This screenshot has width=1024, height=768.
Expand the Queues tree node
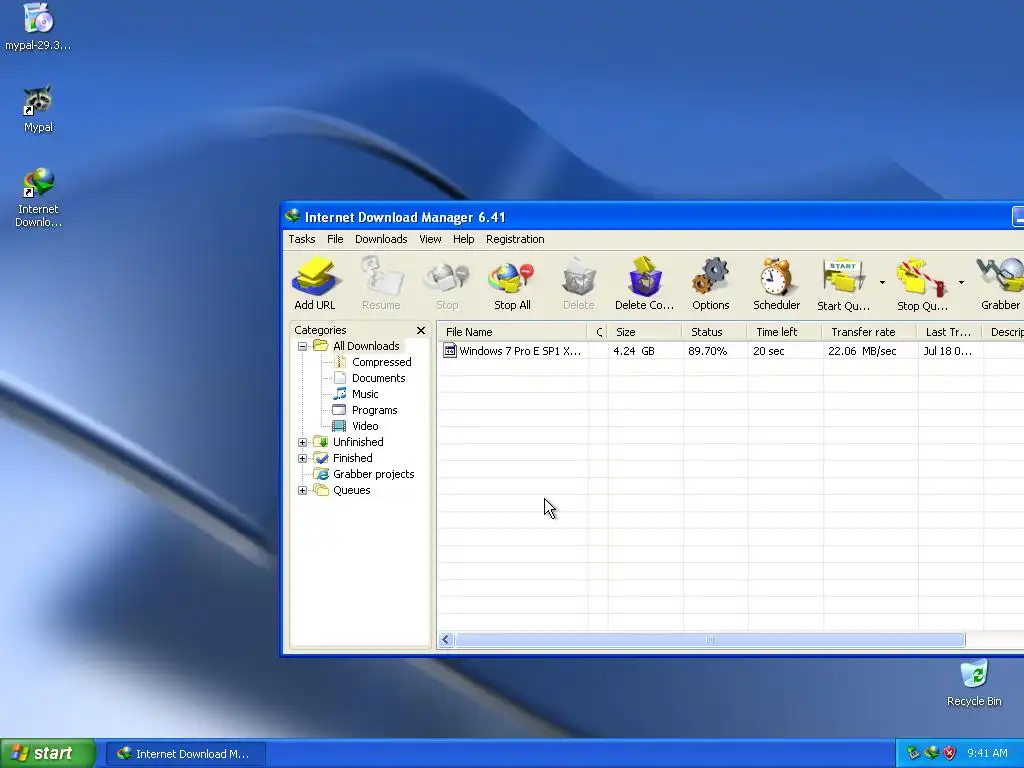(302, 490)
